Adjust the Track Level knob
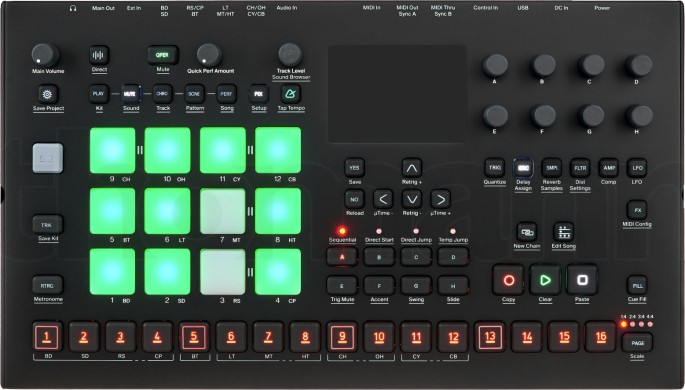 tap(290, 55)
